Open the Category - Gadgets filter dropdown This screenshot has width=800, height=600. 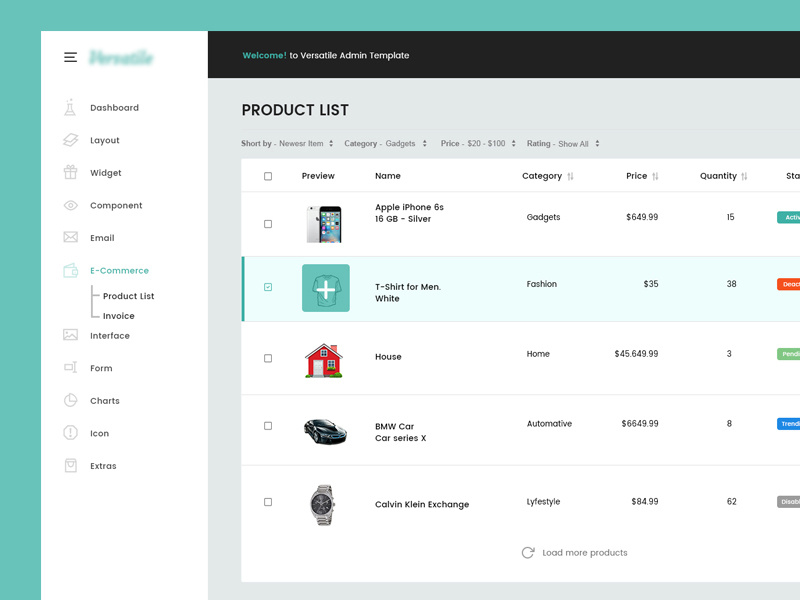(387, 143)
